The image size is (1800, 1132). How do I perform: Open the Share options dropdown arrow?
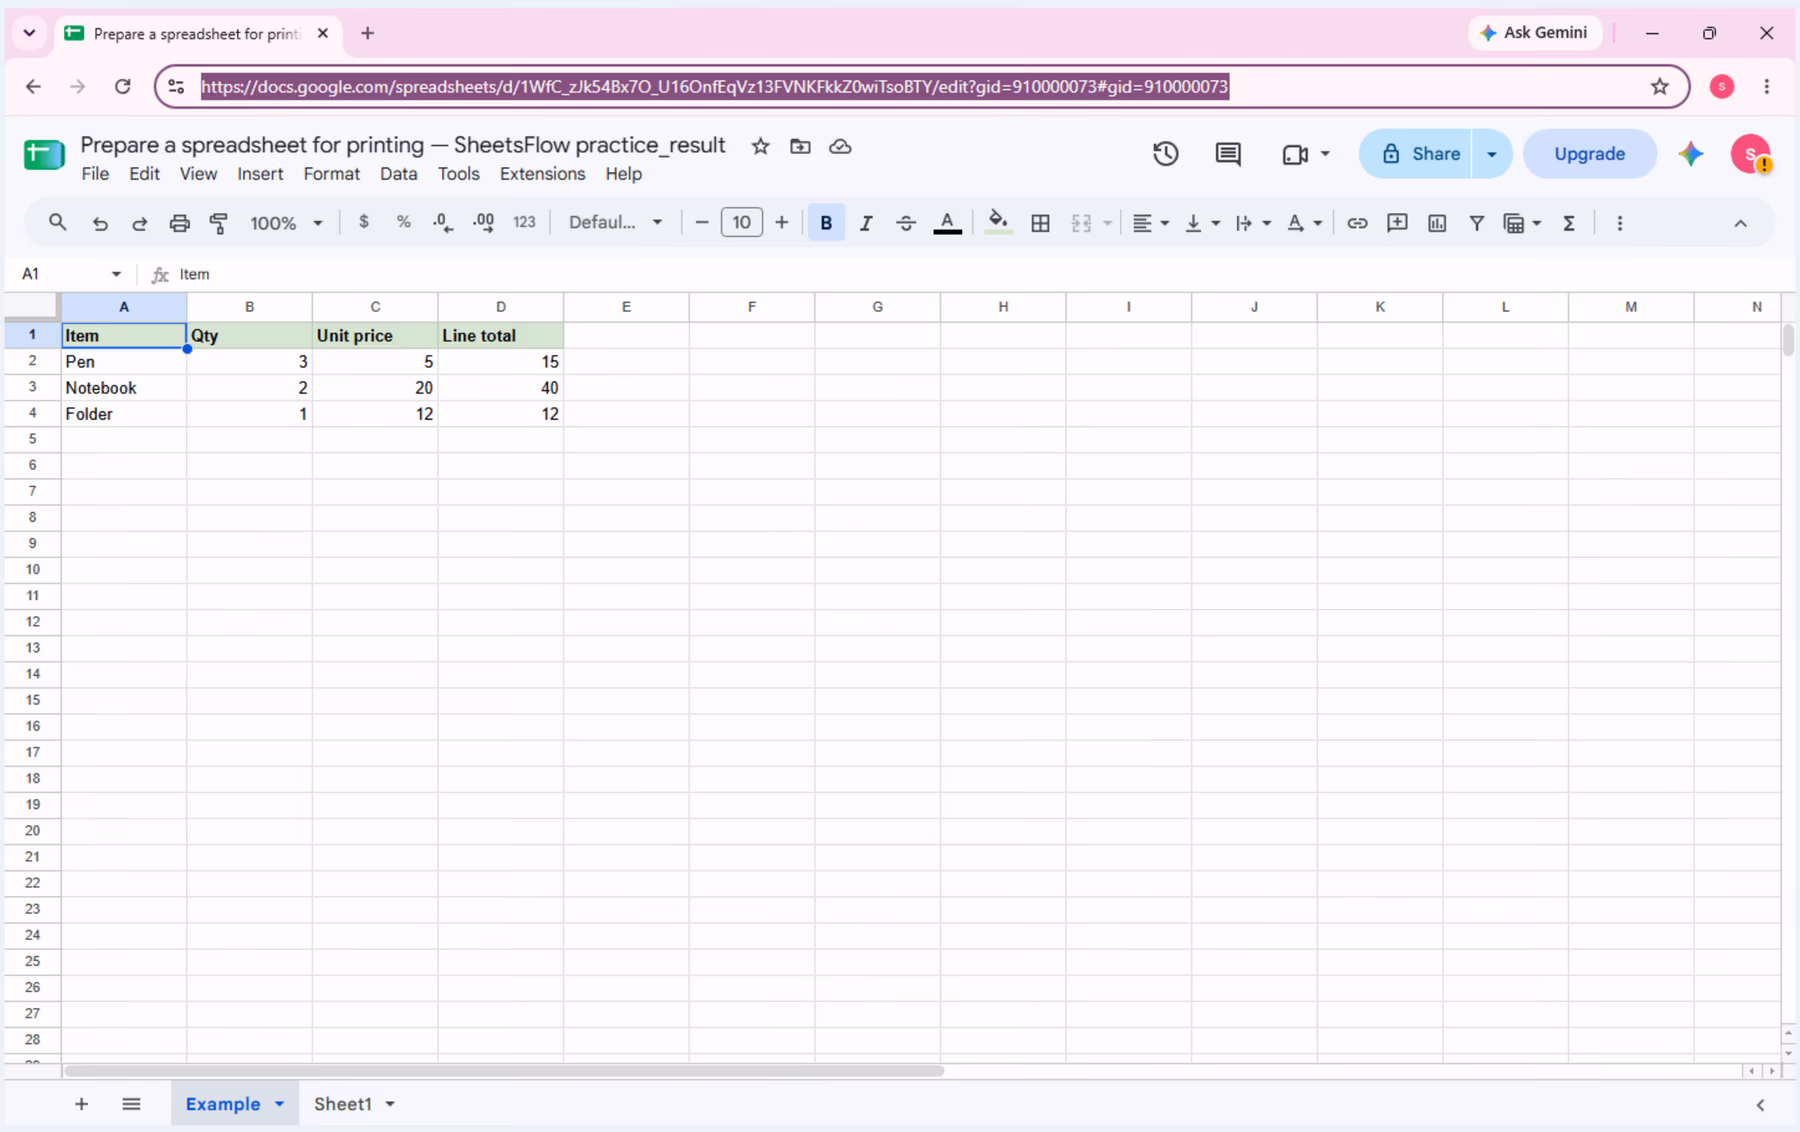pos(1492,154)
